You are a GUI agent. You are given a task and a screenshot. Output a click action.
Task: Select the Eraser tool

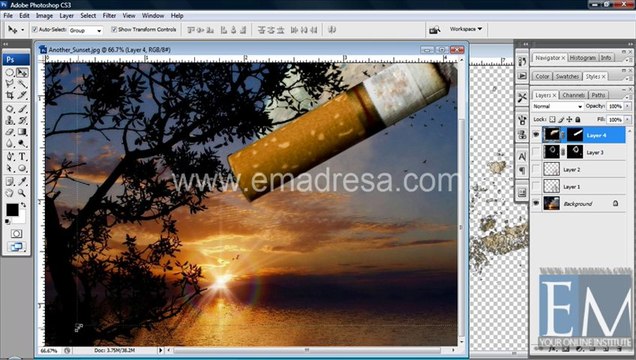click(x=10, y=132)
